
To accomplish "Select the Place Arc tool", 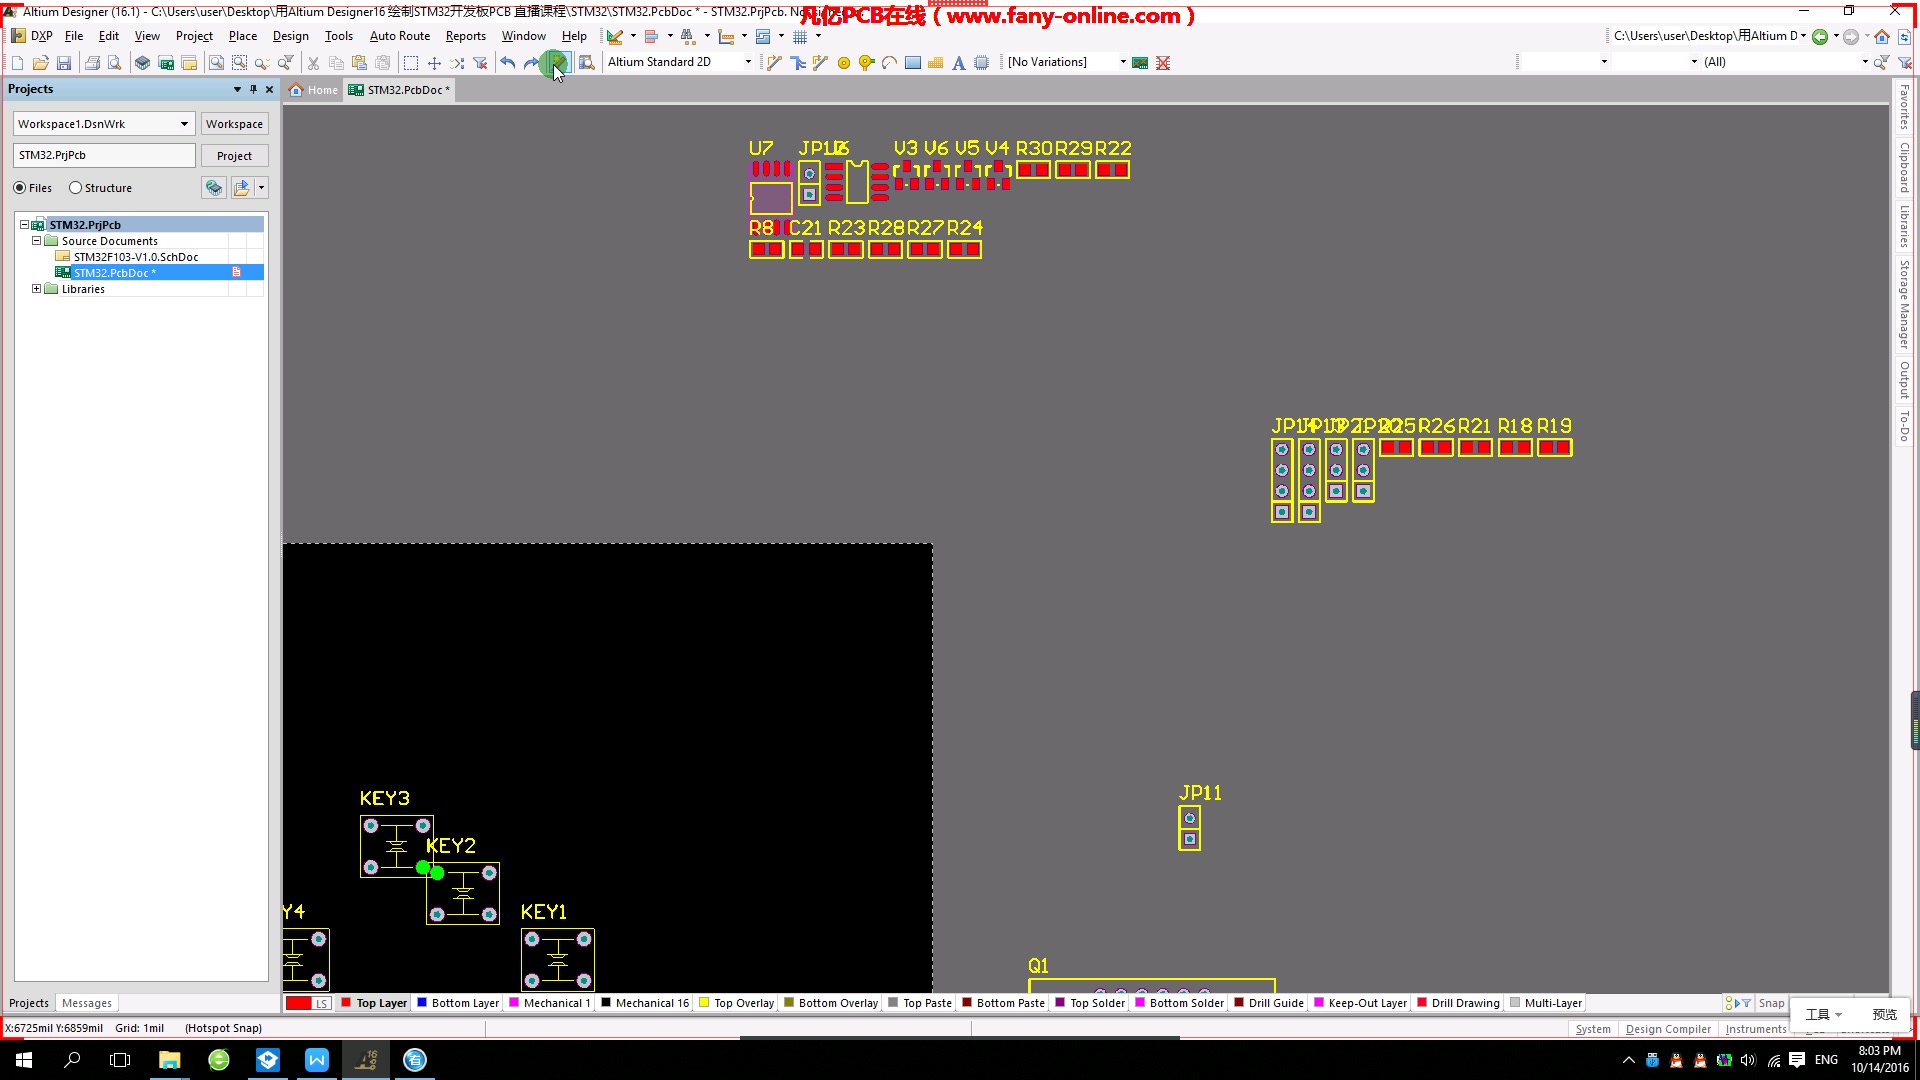I will click(x=889, y=63).
